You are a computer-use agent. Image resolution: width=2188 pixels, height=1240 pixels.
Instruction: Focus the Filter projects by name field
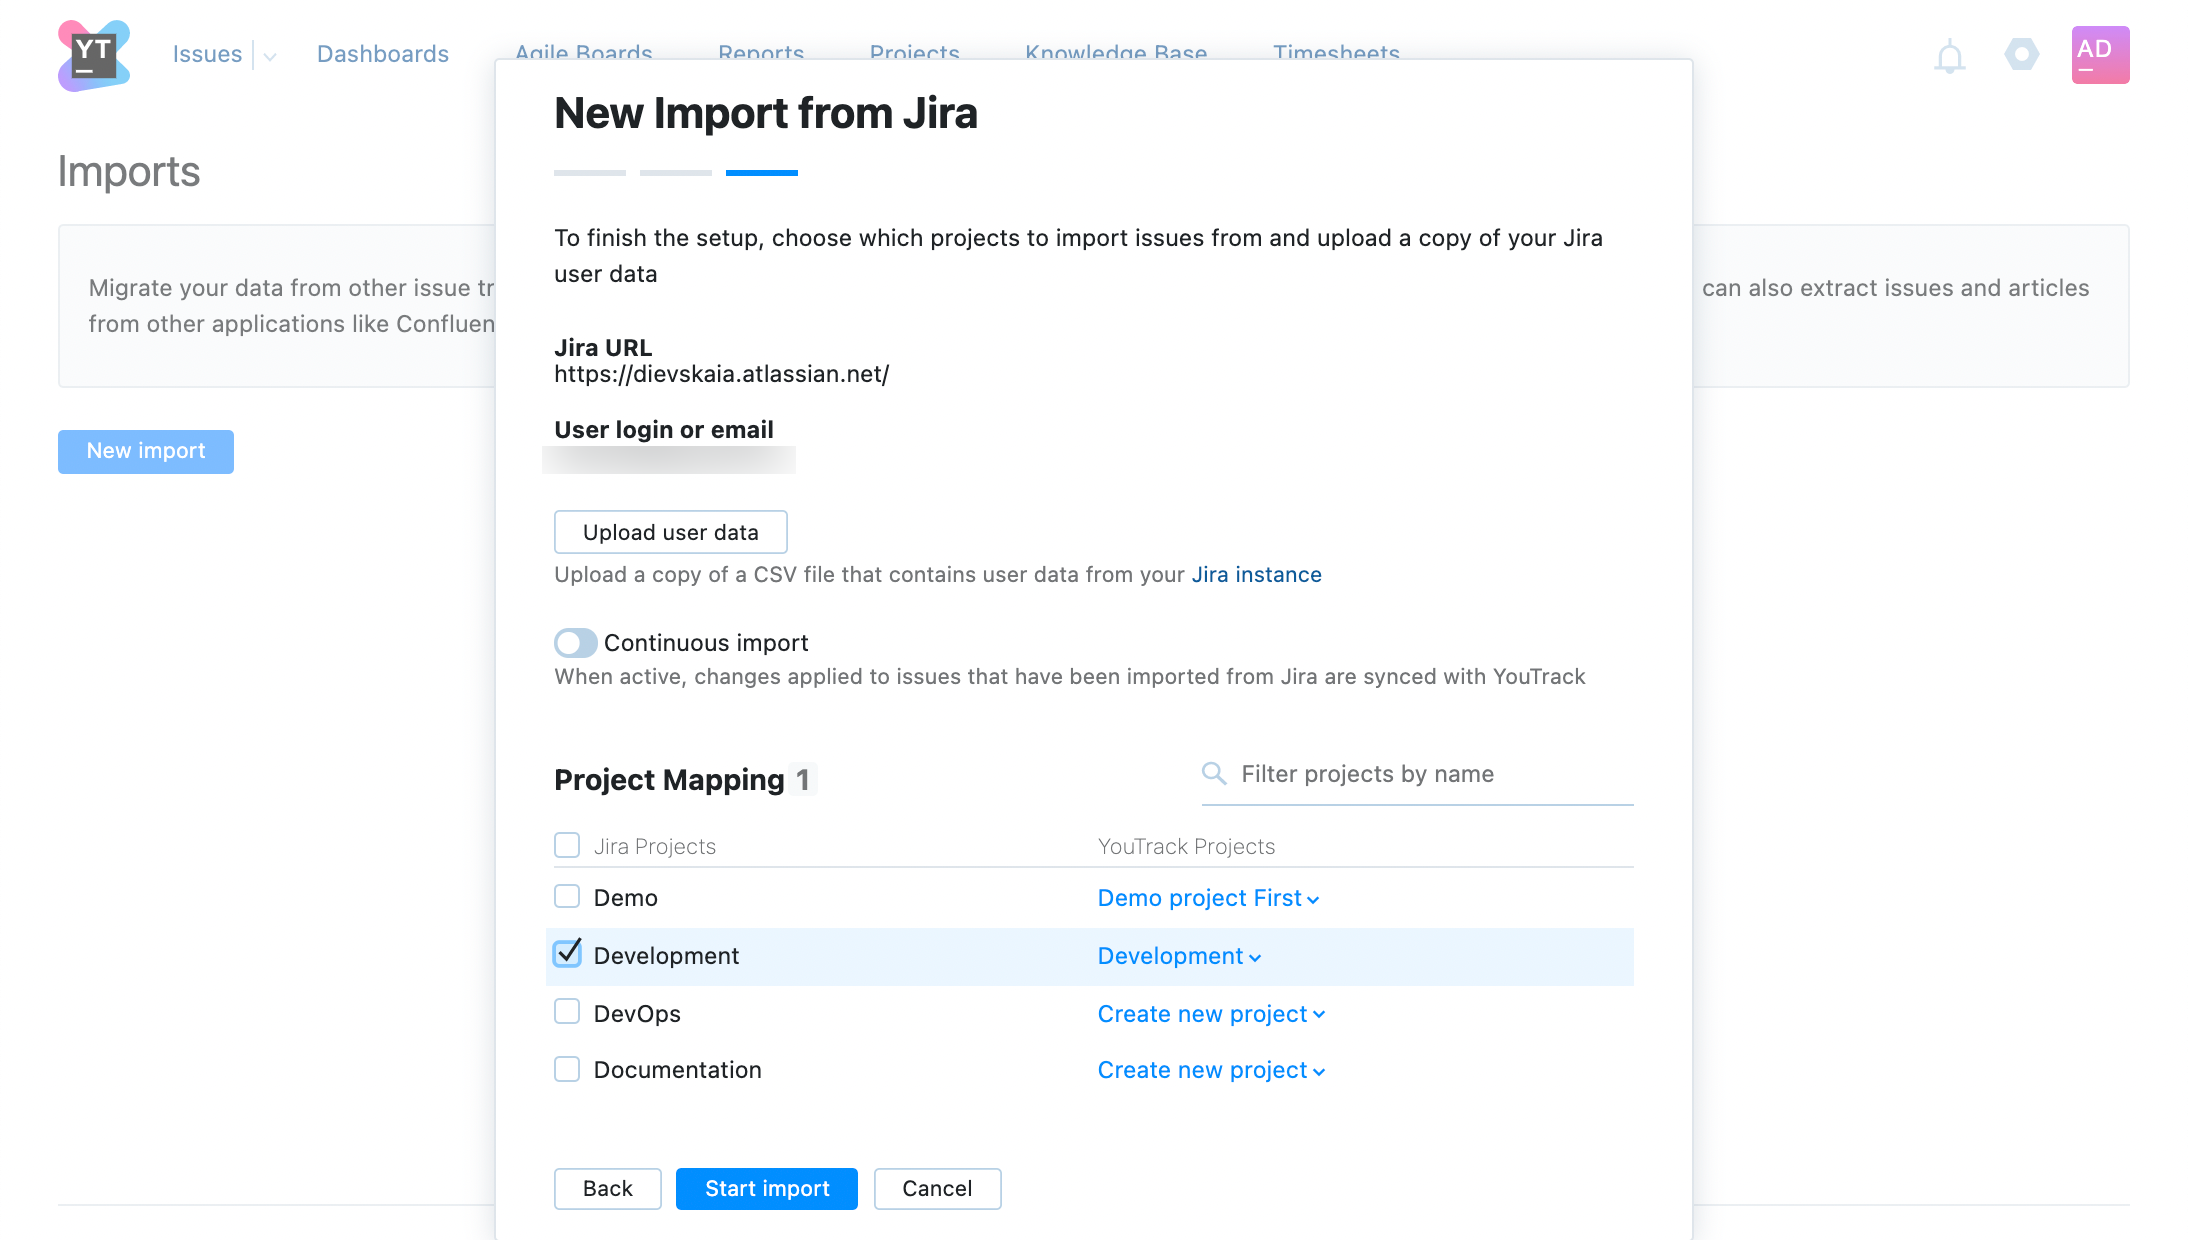pyautogui.click(x=1417, y=774)
